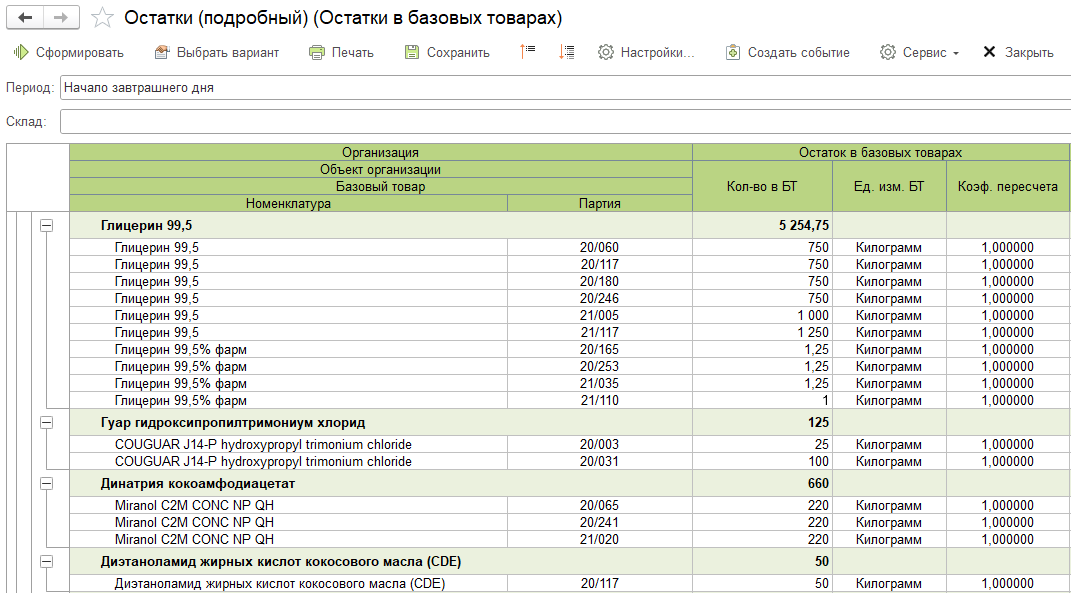Click coefficient 1,000000 in batch 20/060 row
The width and height of the screenshot is (1071, 593).
(x=1008, y=247)
